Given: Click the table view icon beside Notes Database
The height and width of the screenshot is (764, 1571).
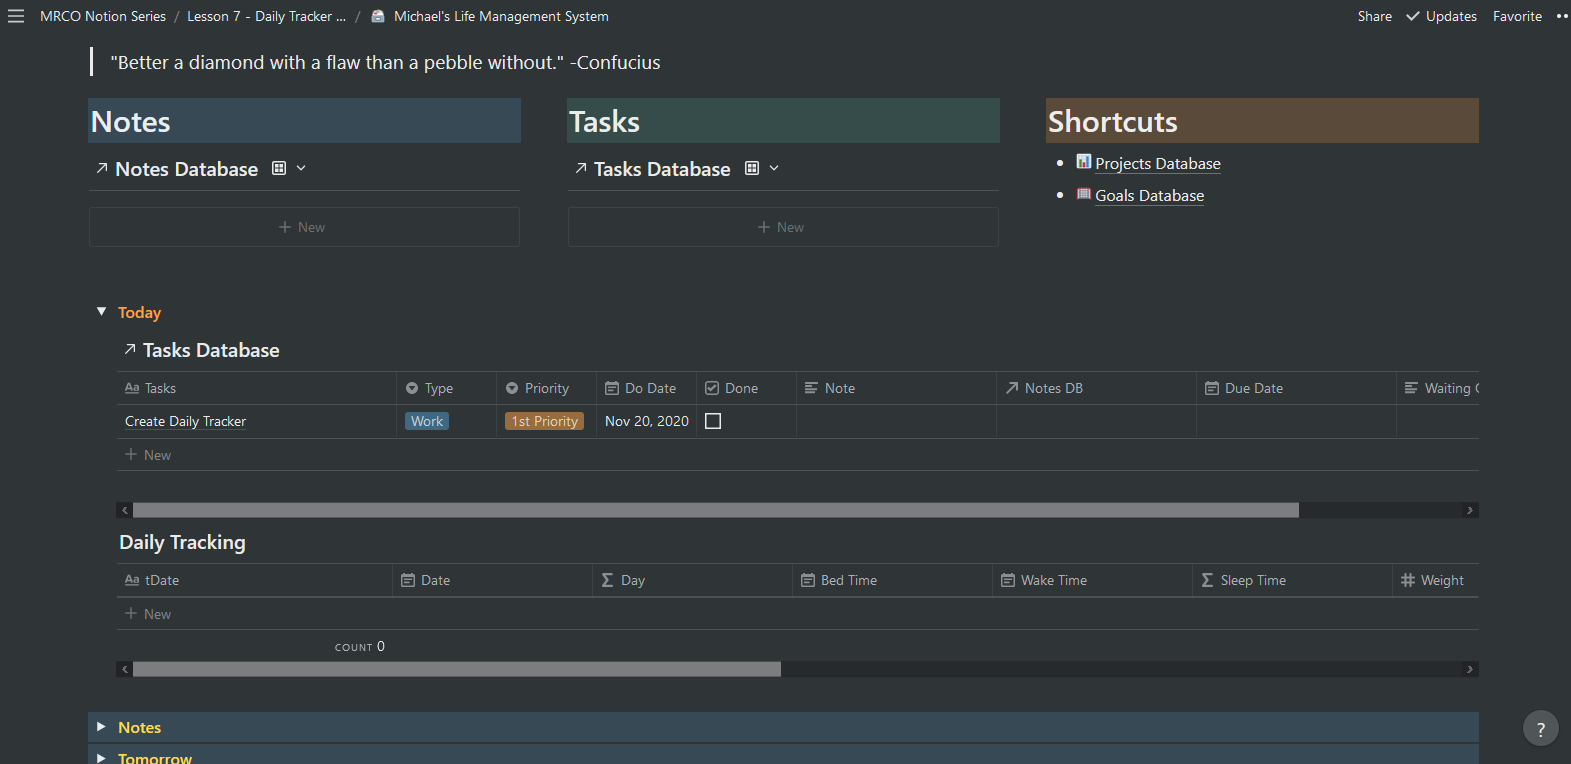Looking at the screenshot, I should pos(279,169).
